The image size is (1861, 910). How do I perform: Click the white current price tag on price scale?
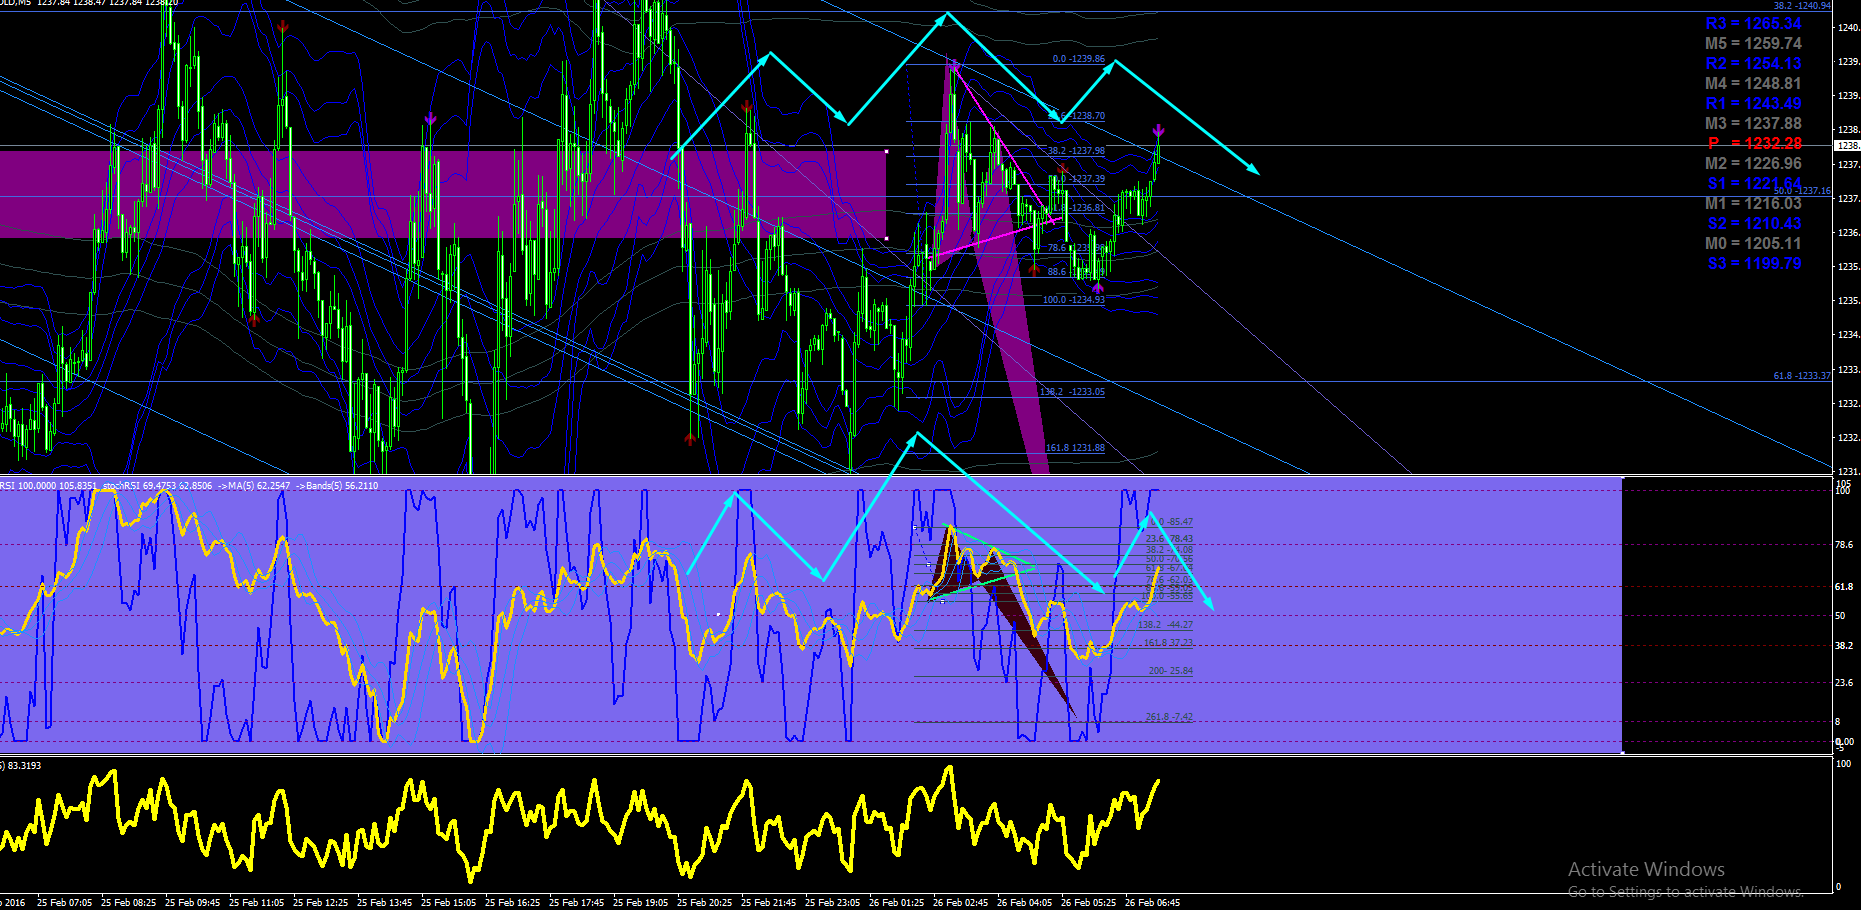tap(1847, 146)
